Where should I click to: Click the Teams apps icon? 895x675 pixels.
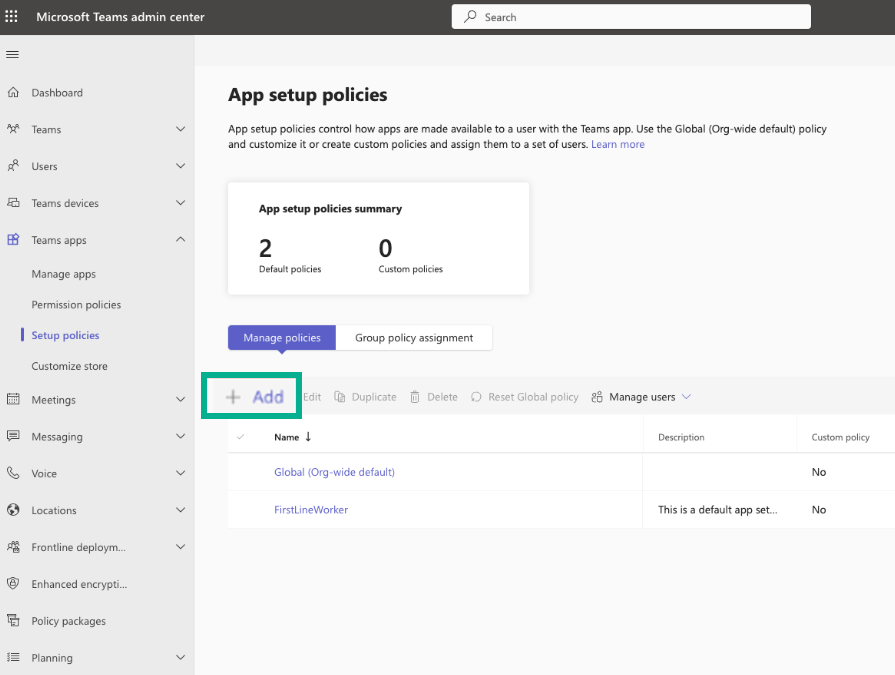[13, 240]
